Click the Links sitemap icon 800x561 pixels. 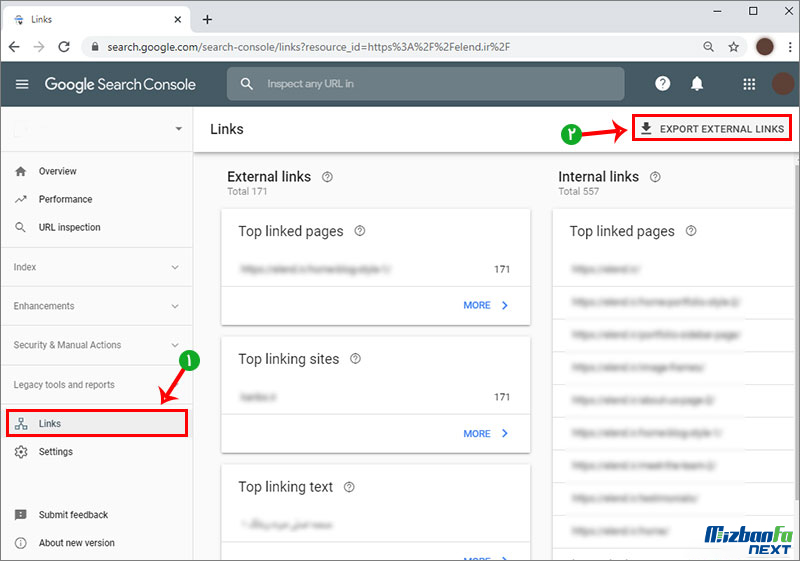[21, 423]
